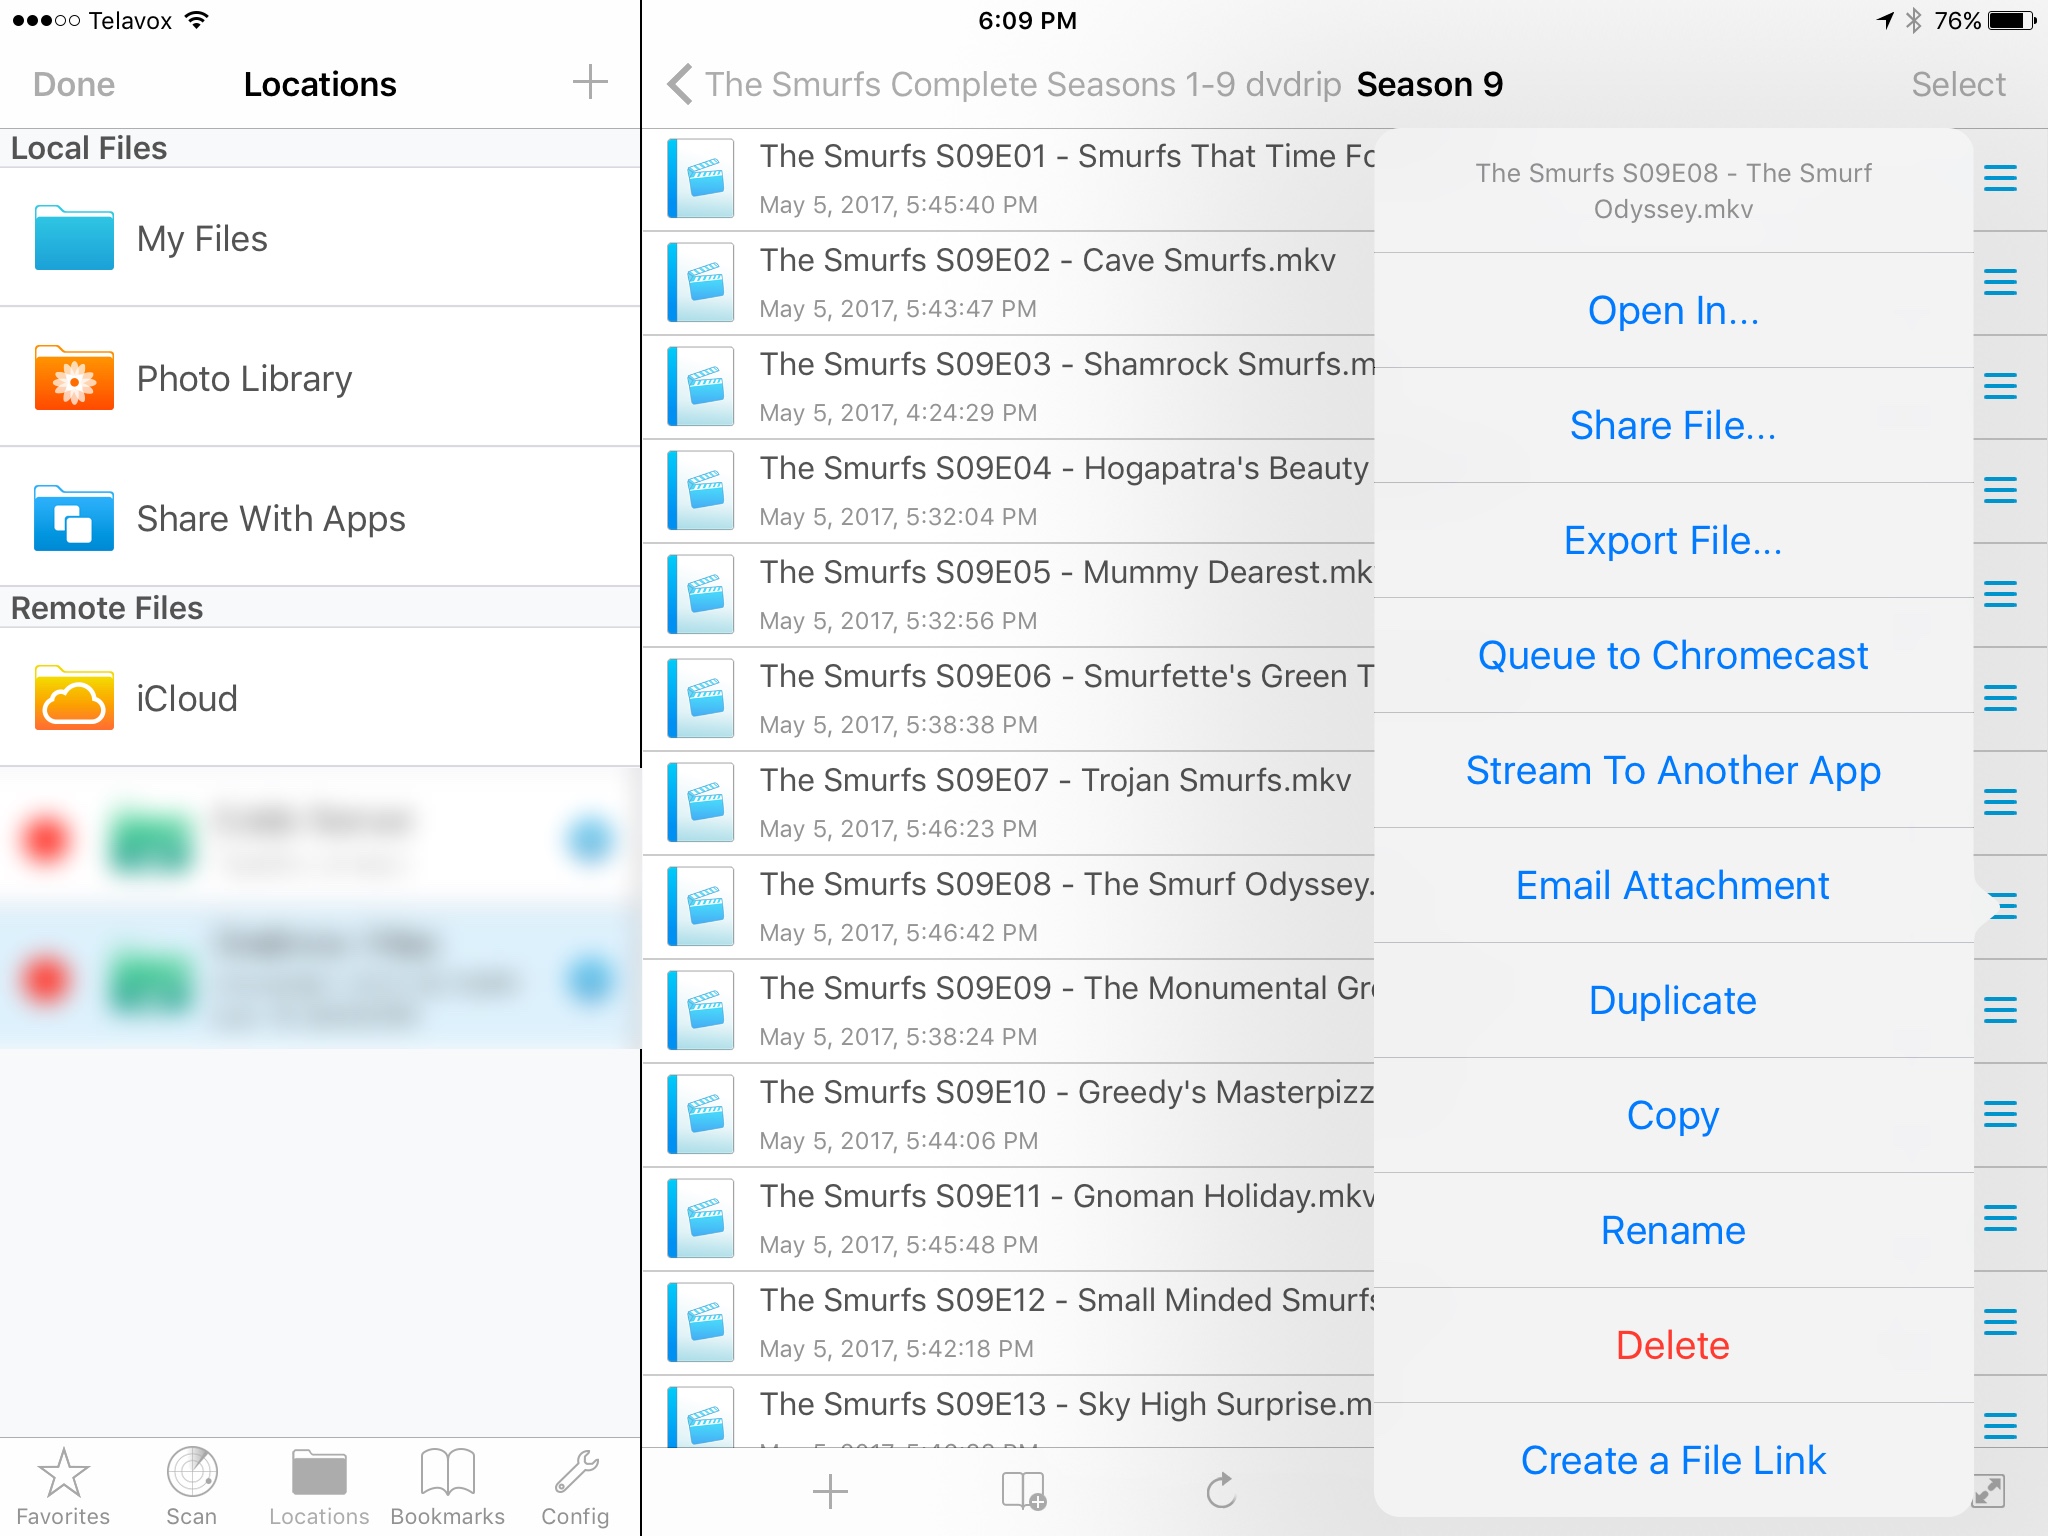The image size is (2048, 1536).
Task: Tap the Done button
Action: pos(74,84)
